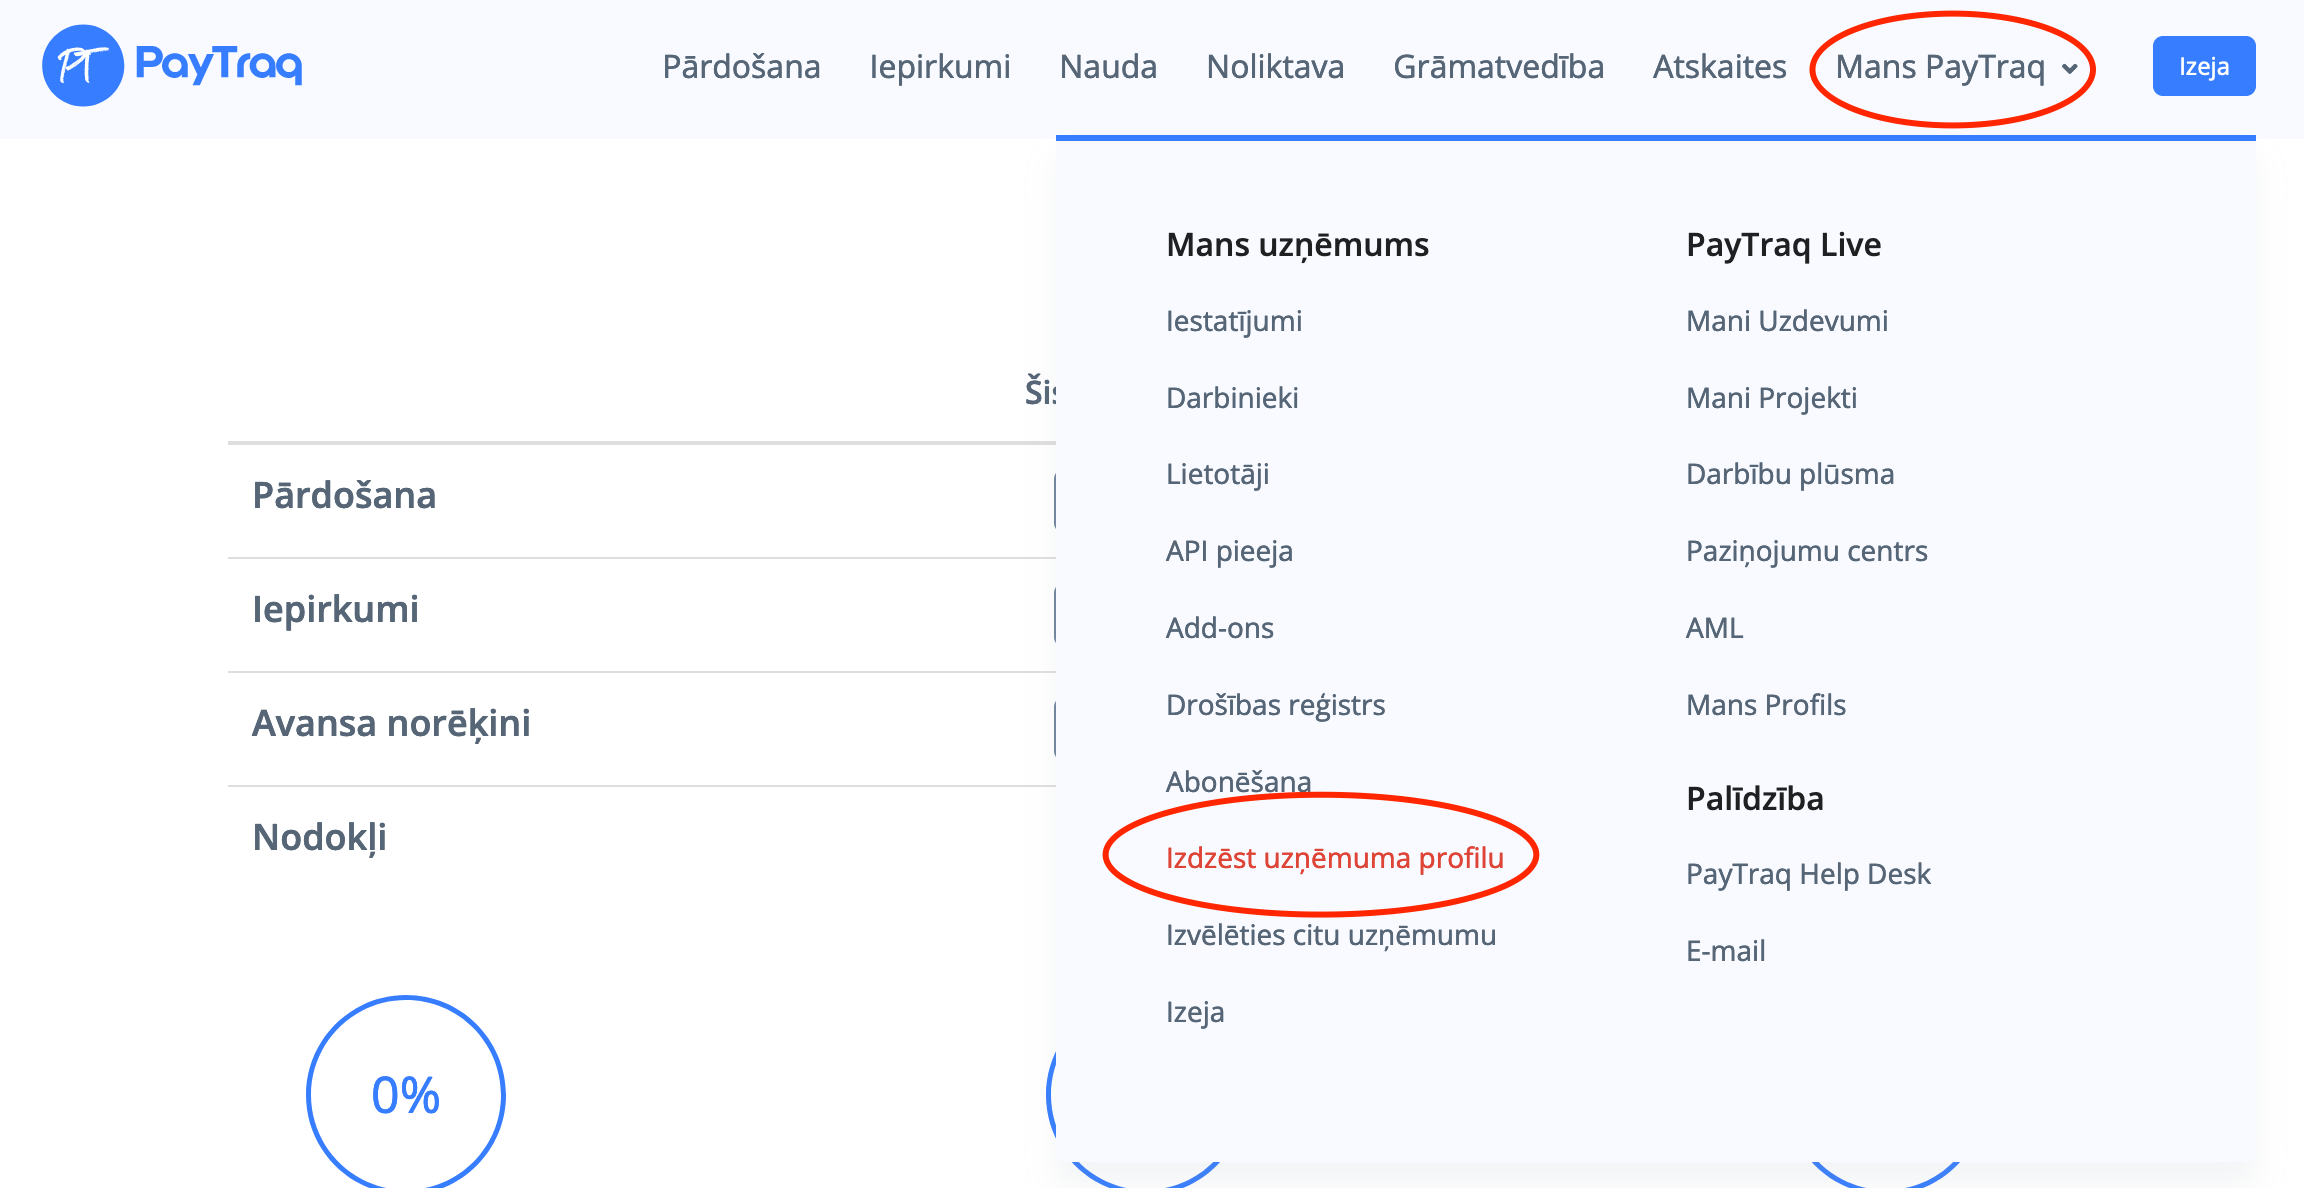Open the Atskaites menu
The width and height of the screenshot is (2304, 1188).
pos(1719,67)
